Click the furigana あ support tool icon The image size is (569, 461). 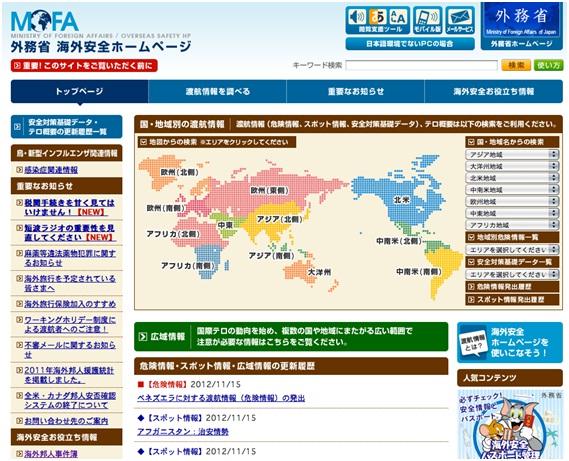[x=377, y=17]
